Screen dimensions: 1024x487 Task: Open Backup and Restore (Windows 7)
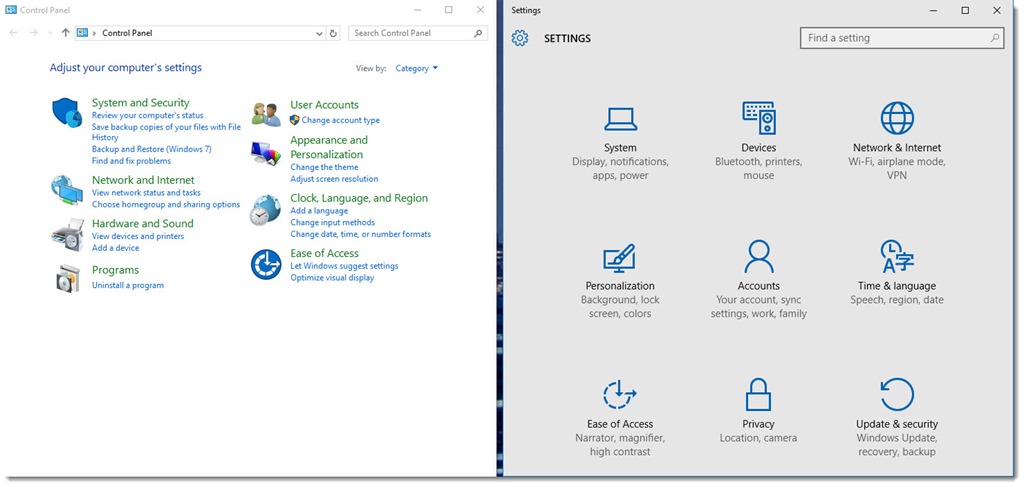pyautogui.click(x=152, y=149)
